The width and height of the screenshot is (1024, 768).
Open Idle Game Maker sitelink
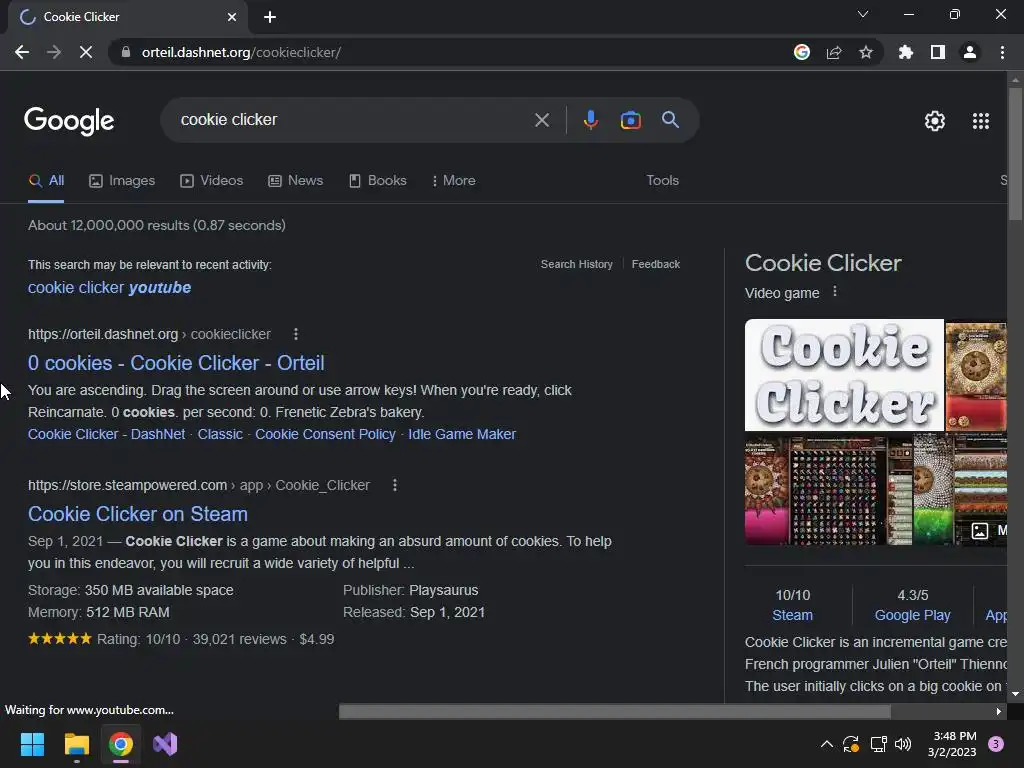[462, 434]
